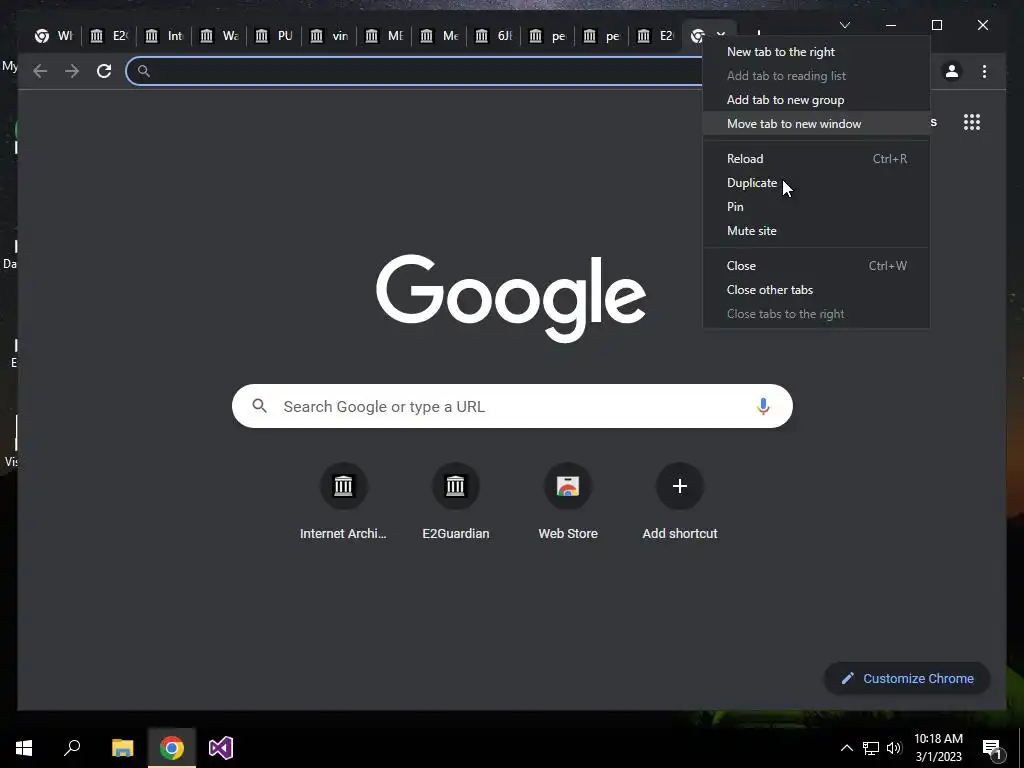Switch to the PU tab
1024x768 pixels.
tap(274, 36)
